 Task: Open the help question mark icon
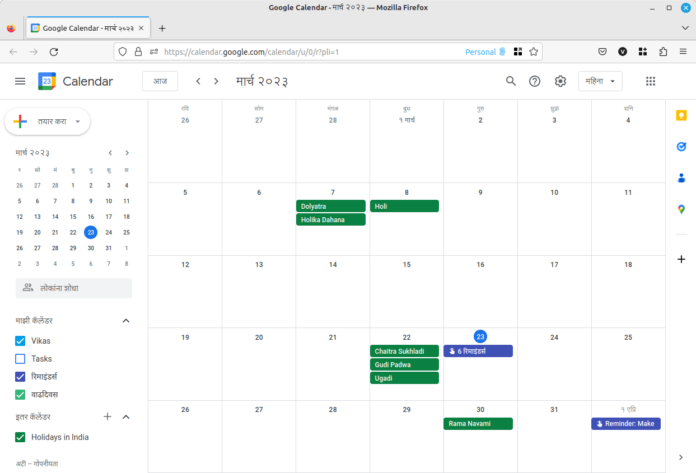pos(534,81)
